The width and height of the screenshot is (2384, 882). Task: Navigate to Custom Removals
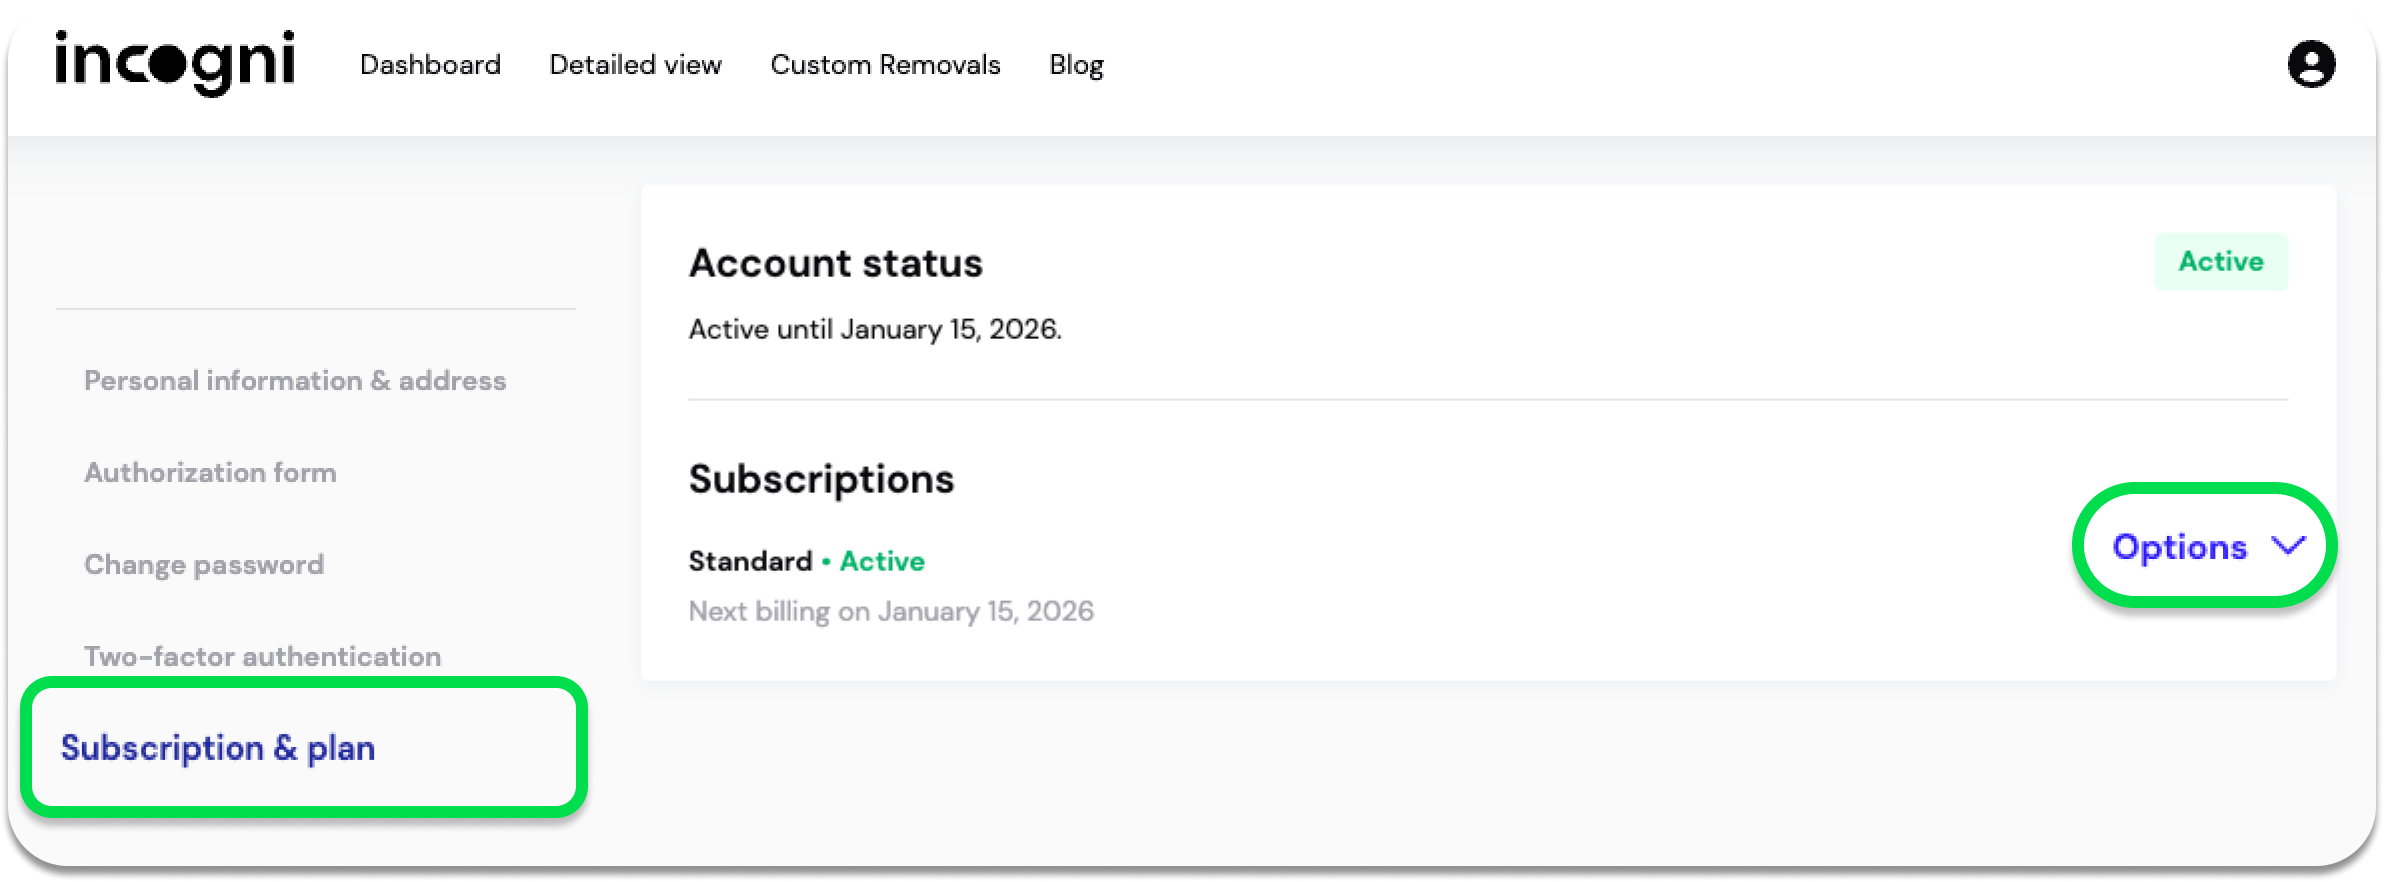click(885, 65)
